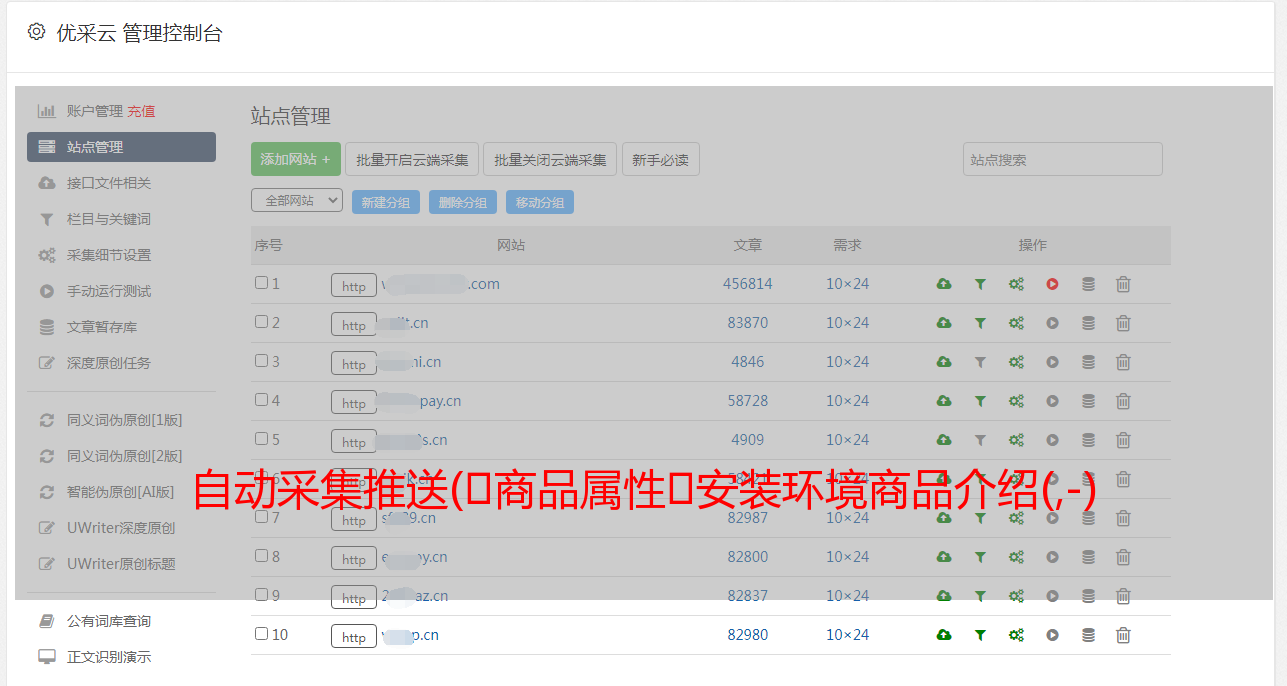Open the 全部网站 group dropdown
The height and width of the screenshot is (686, 1287).
(297, 201)
